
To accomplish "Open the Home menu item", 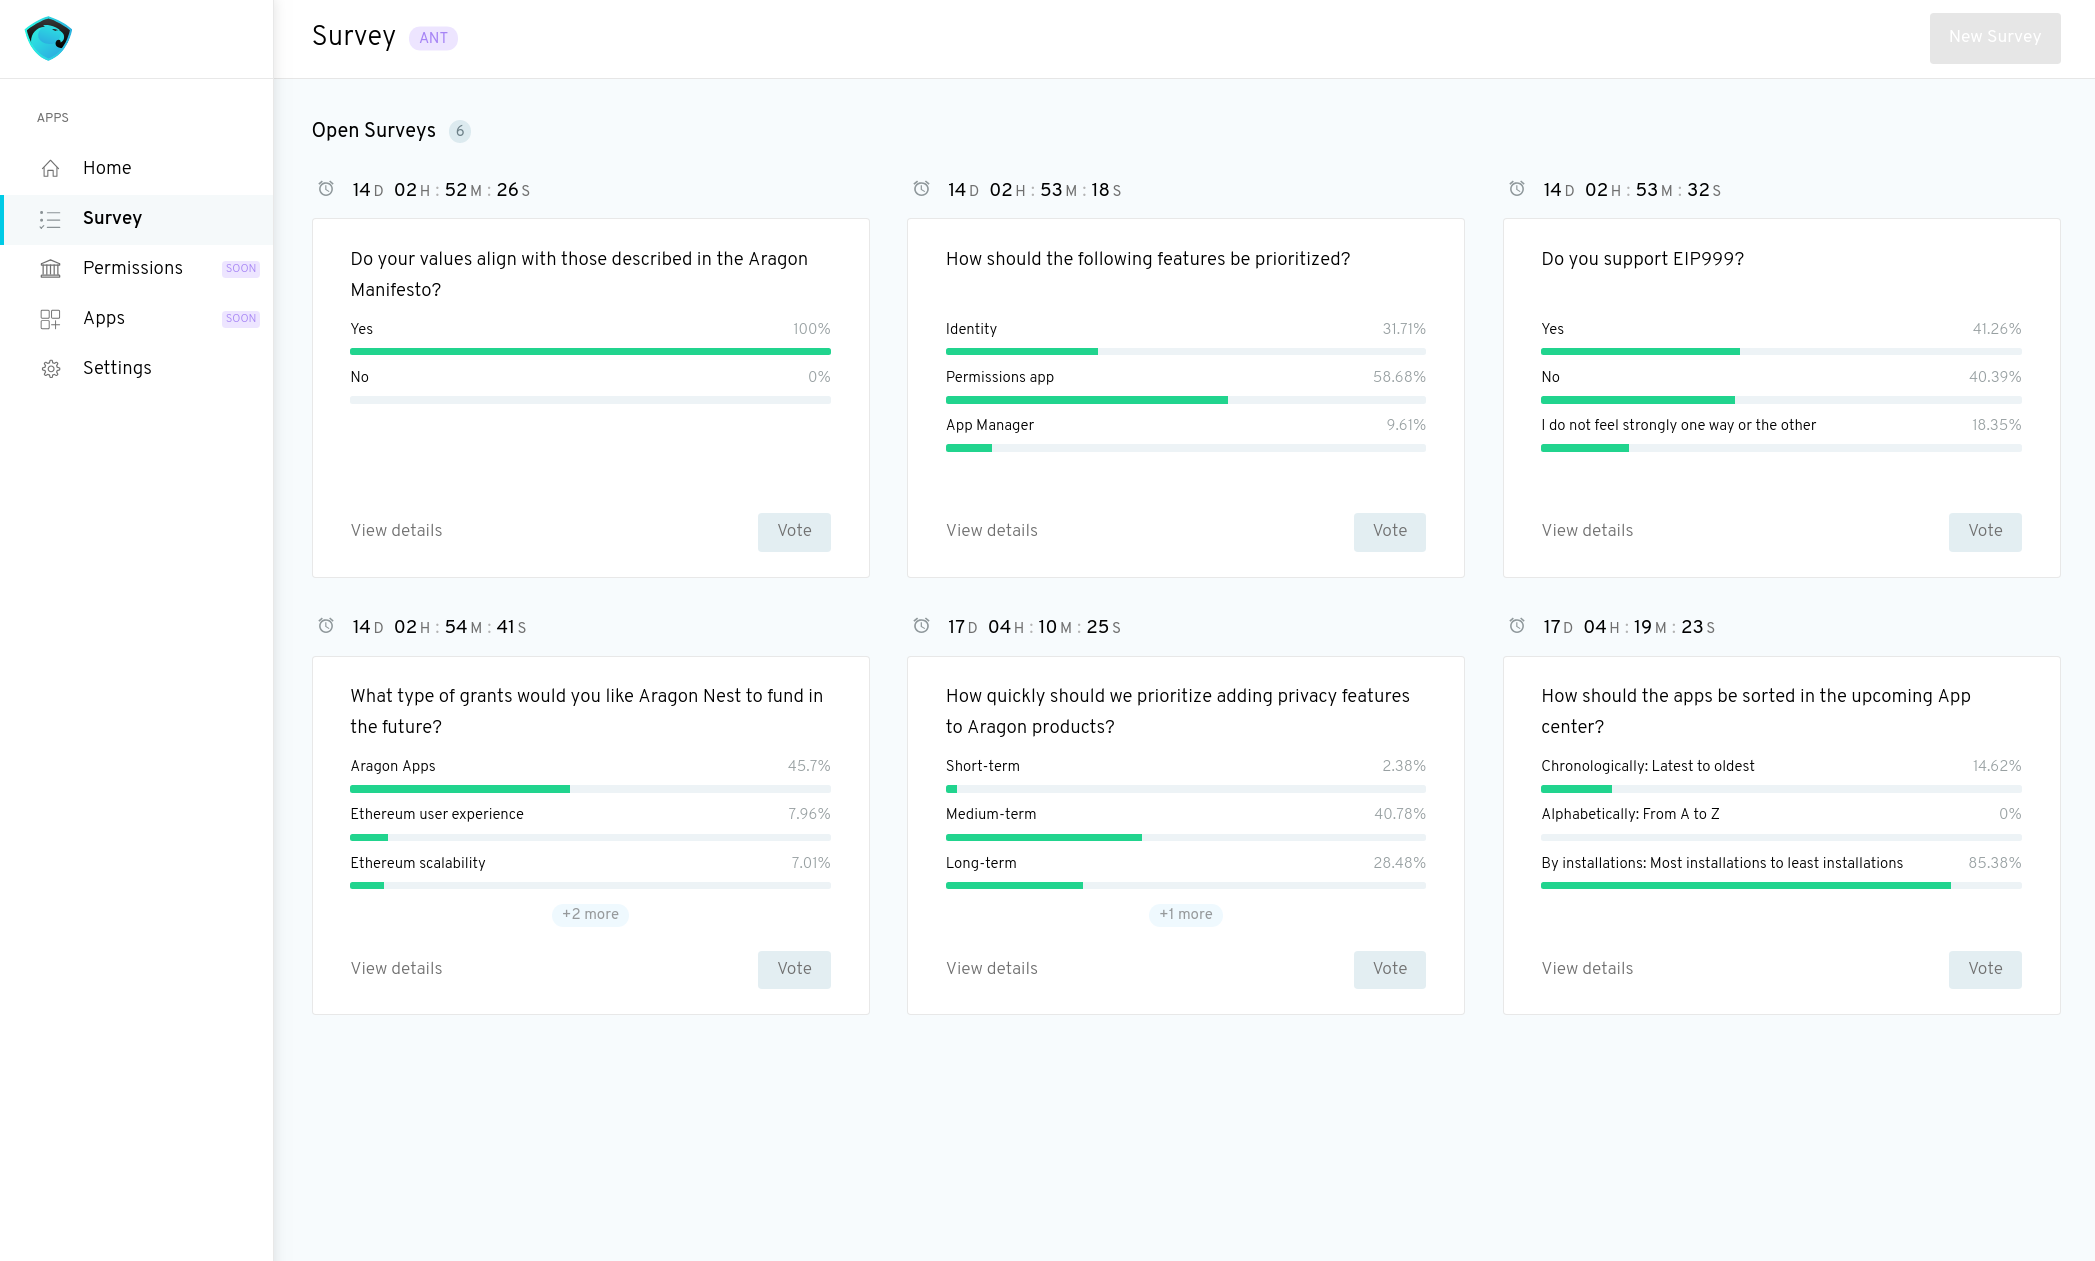I will click(137, 168).
